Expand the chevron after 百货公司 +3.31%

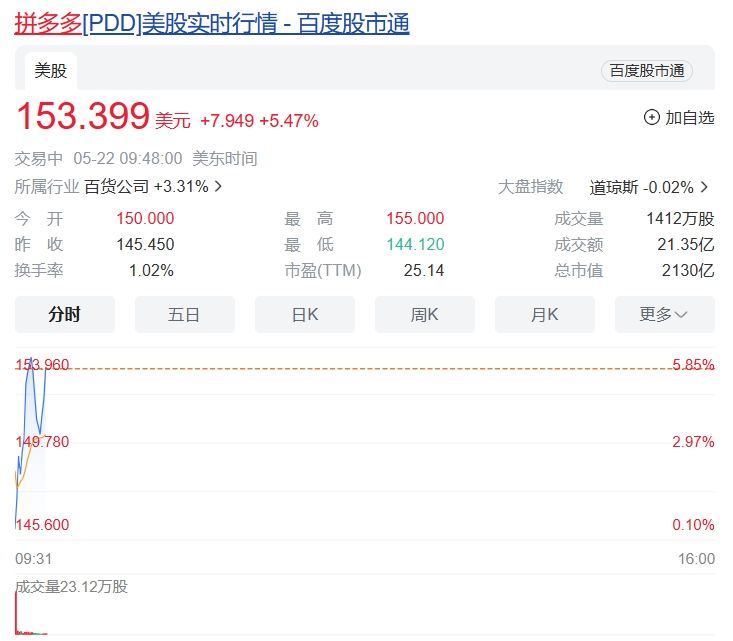pyautogui.click(x=218, y=187)
